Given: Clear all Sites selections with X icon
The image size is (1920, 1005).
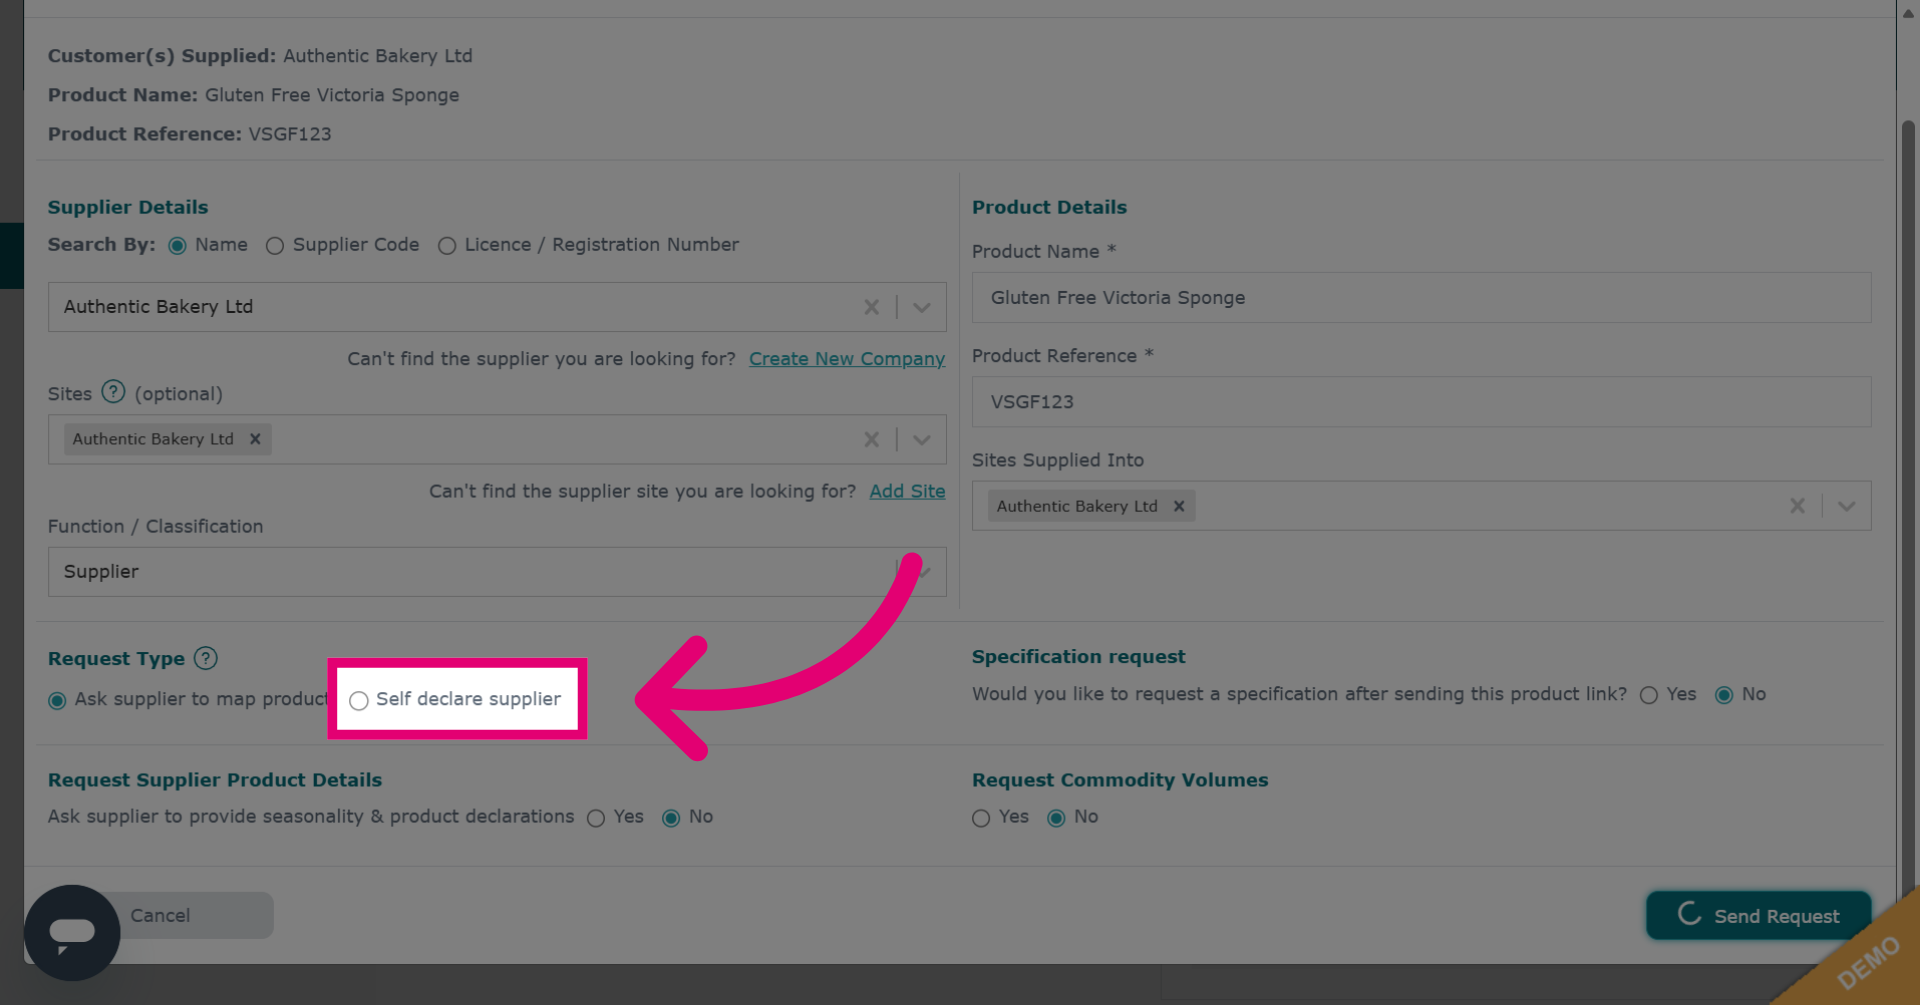Looking at the screenshot, I should (x=871, y=440).
